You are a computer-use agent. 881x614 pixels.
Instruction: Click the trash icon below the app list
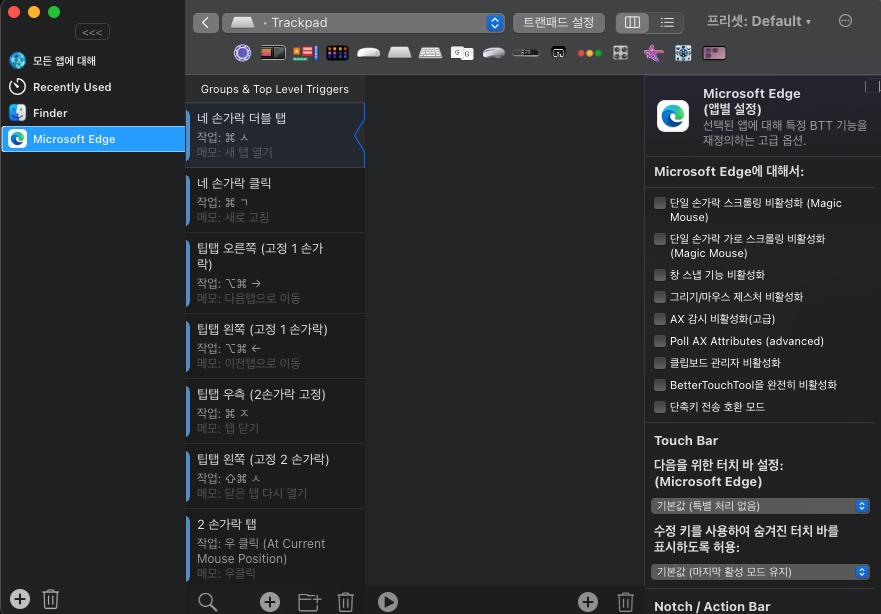(x=51, y=599)
